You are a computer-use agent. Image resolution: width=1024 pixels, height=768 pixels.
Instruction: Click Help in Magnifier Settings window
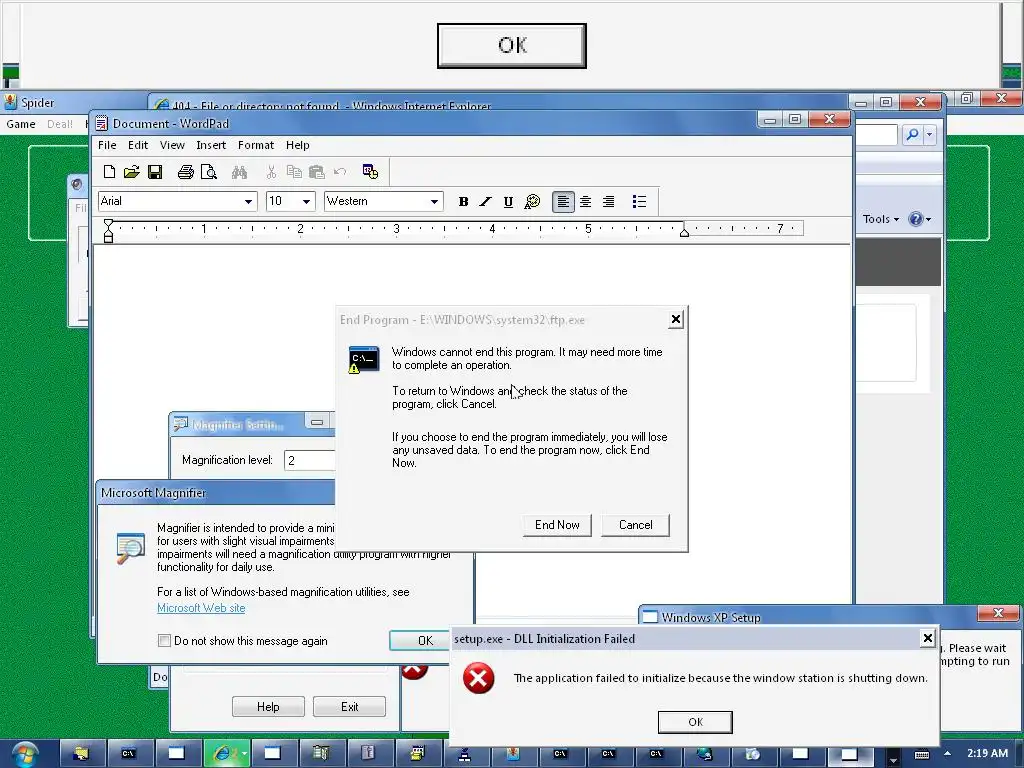pos(268,707)
